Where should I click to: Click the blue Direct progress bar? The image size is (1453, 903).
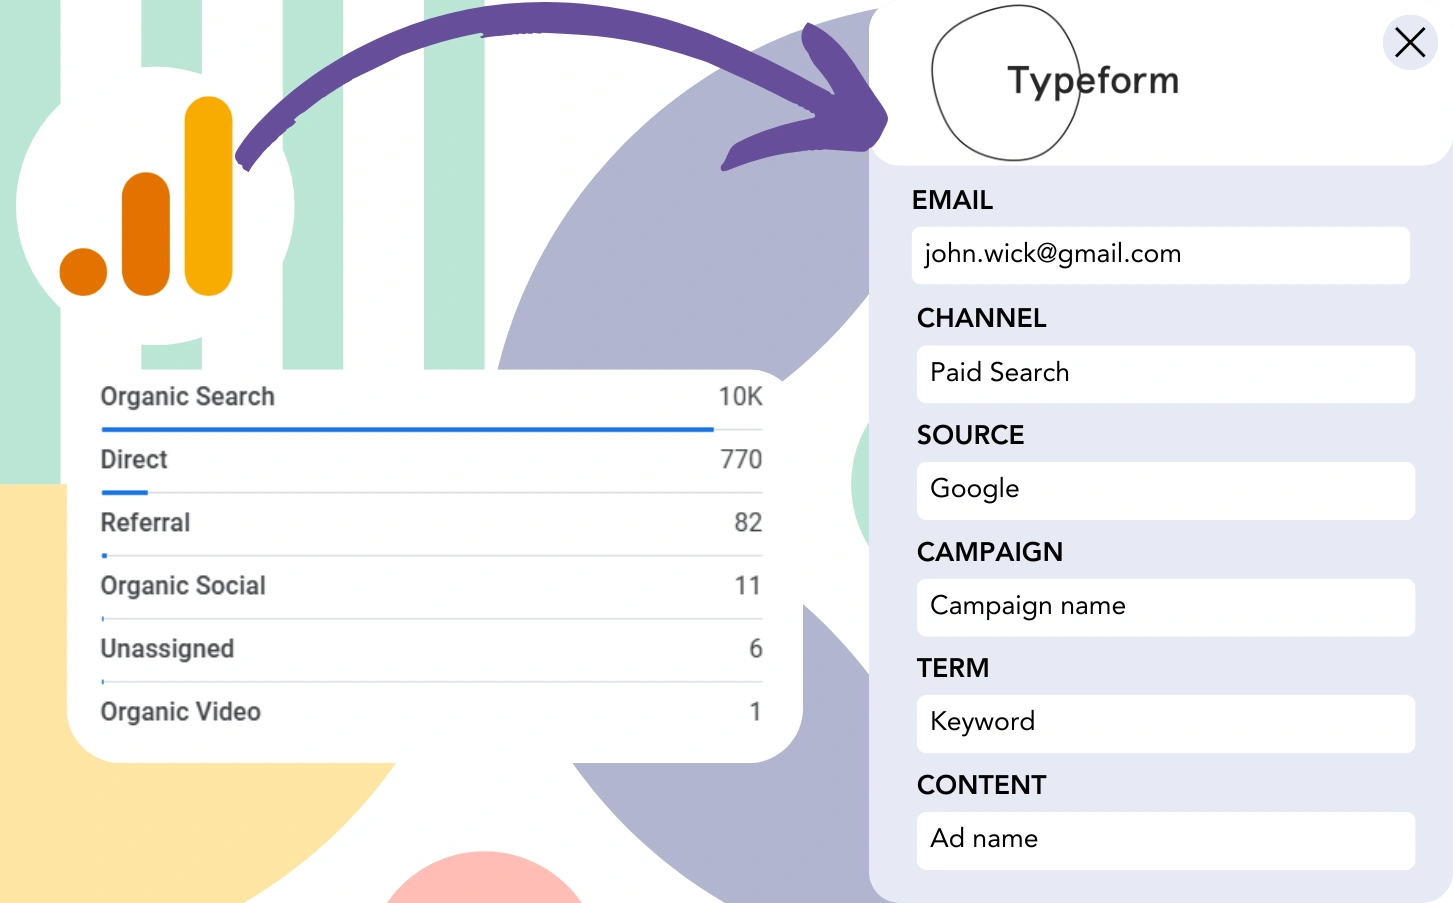(x=125, y=492)
